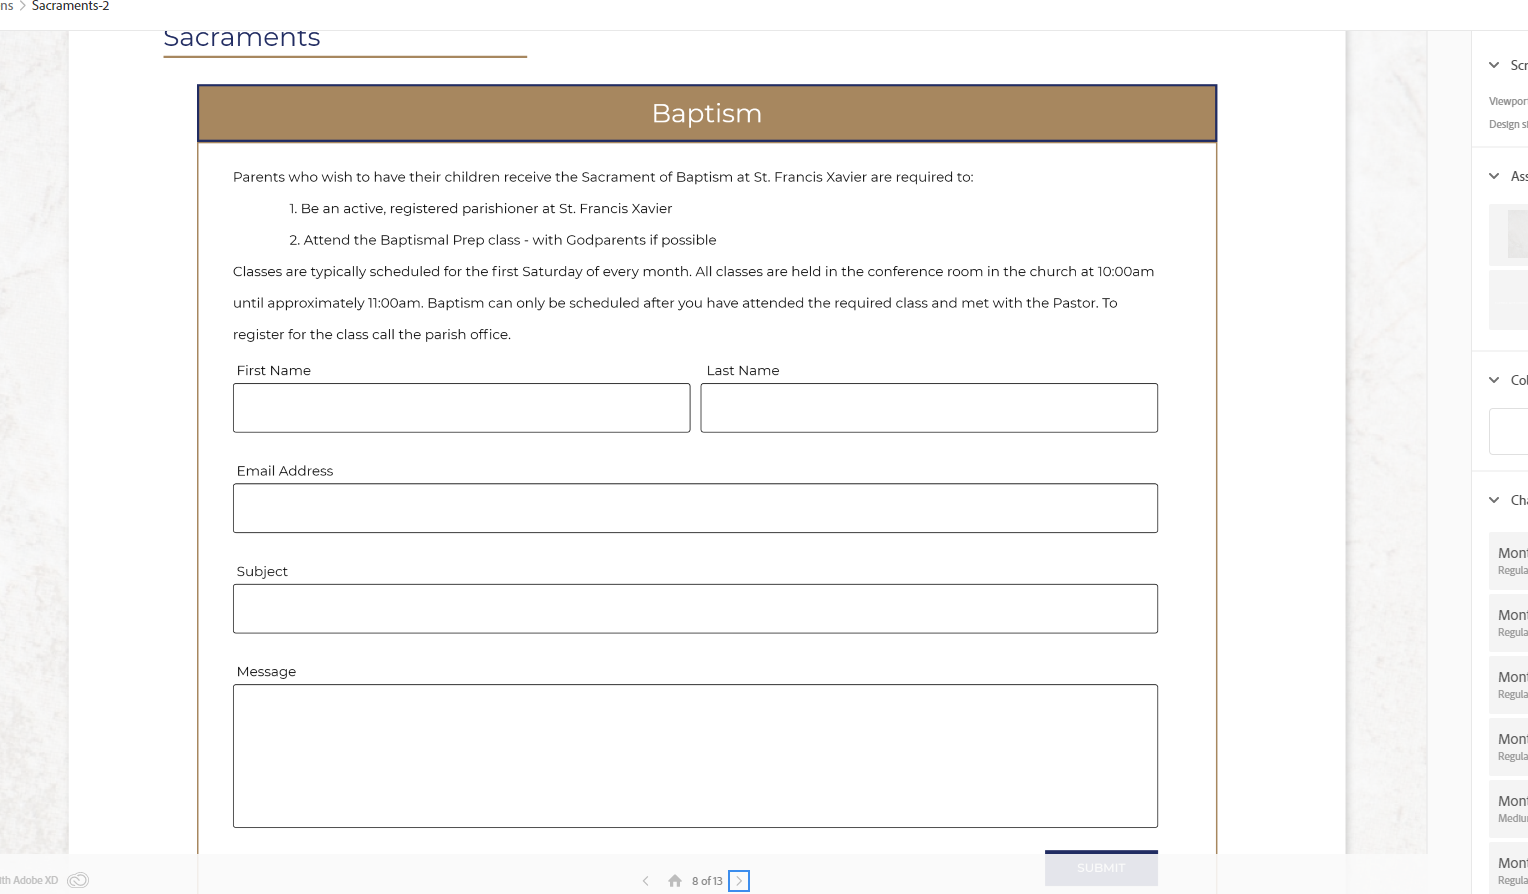Click the Message text area
This screenshot has height=894, width=1528.
(x=695, y=756)
